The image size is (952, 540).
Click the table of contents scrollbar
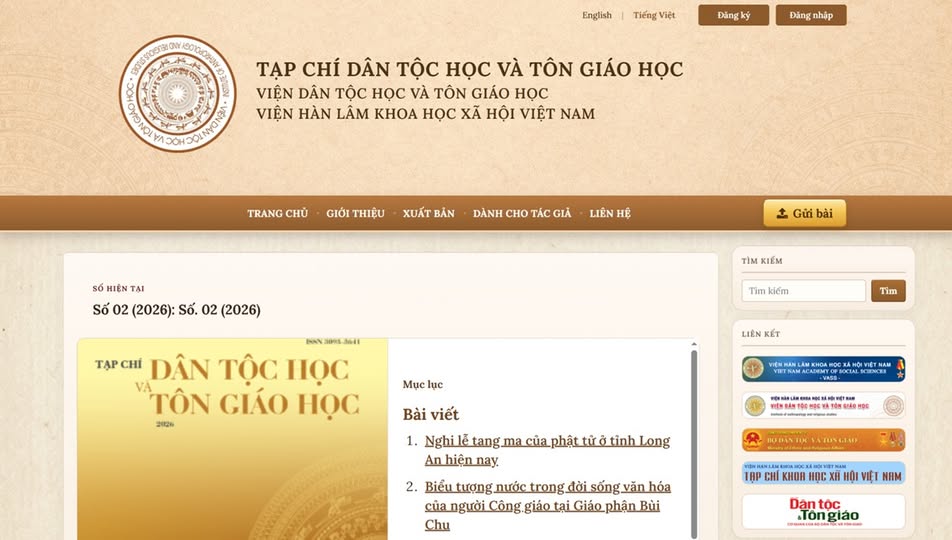(x=694, y=443)
